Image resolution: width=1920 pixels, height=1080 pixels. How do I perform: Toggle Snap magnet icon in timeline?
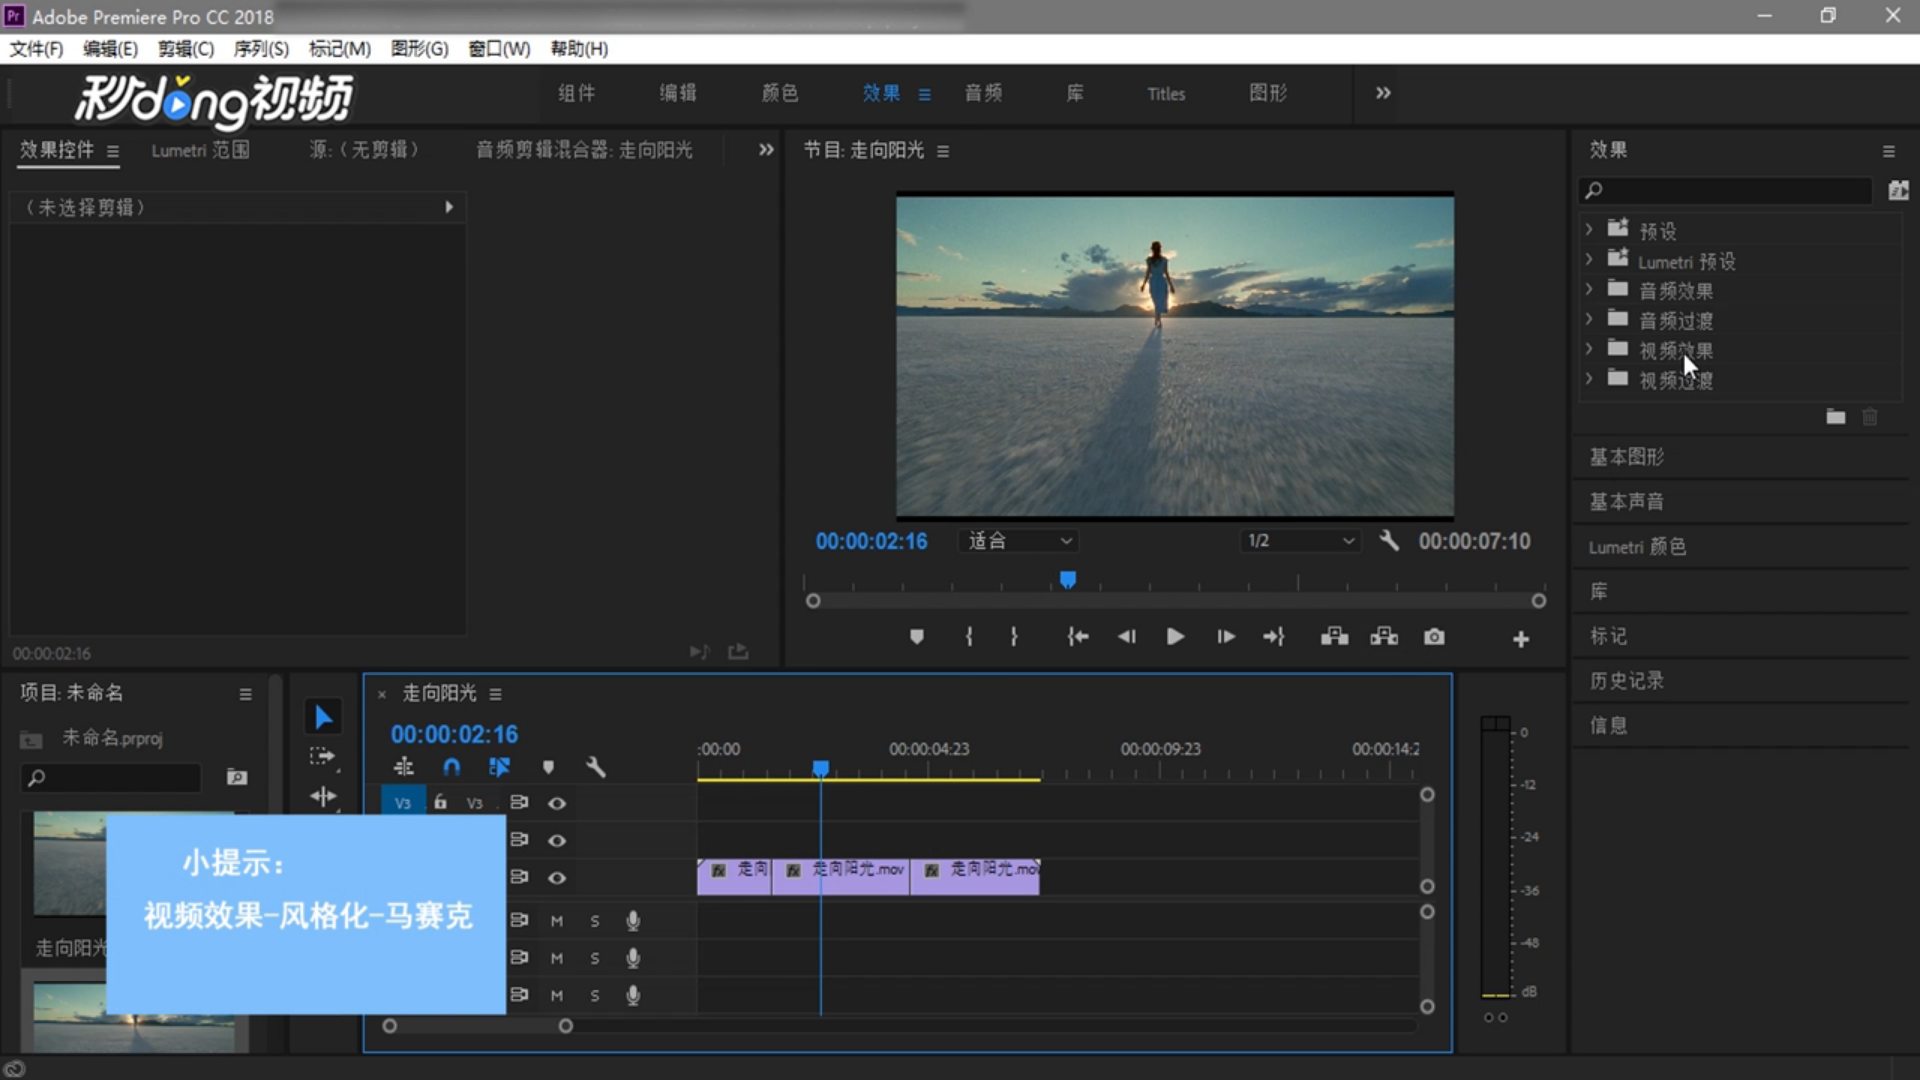(x=452, y=767)
